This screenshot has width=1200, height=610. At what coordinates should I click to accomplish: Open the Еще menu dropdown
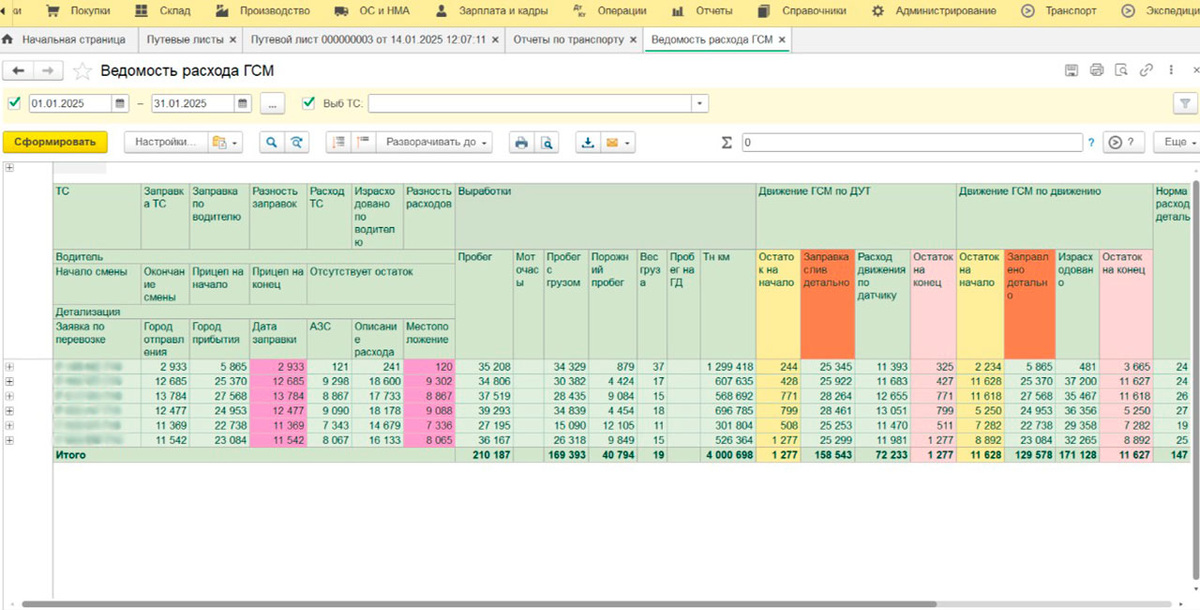coord(1176,142)
